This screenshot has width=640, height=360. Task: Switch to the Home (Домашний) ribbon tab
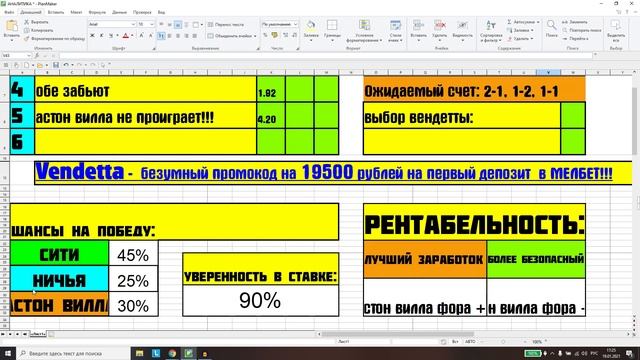[x=31, y=13]
